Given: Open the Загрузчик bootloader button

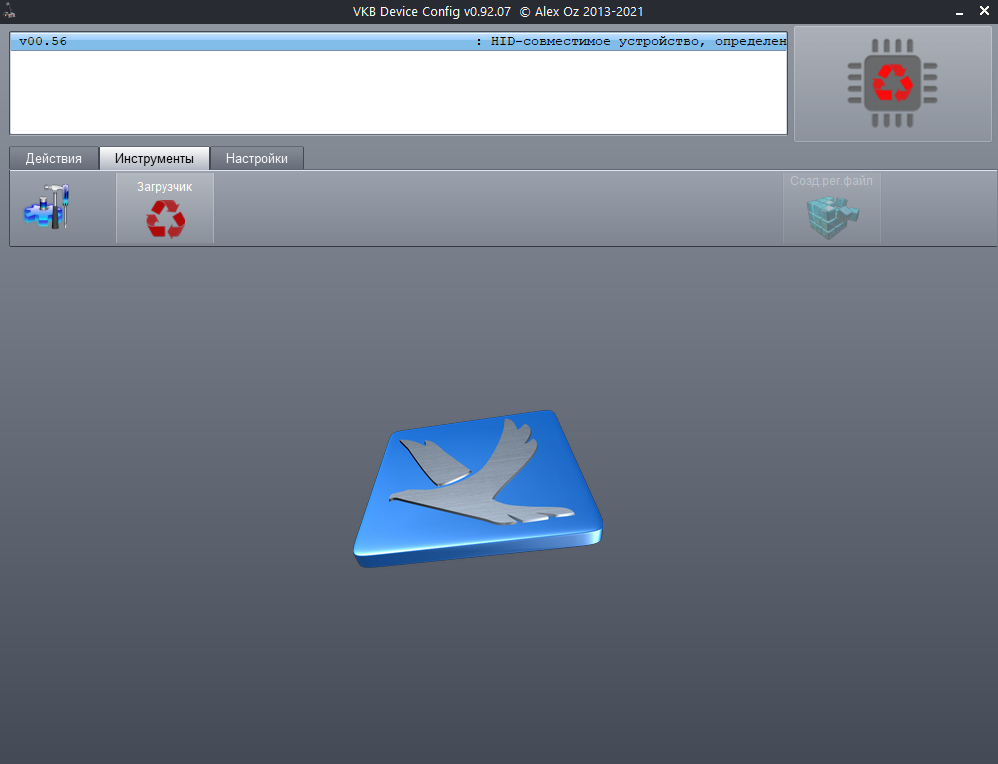Looking at the screenshot, I should [165, 208].
